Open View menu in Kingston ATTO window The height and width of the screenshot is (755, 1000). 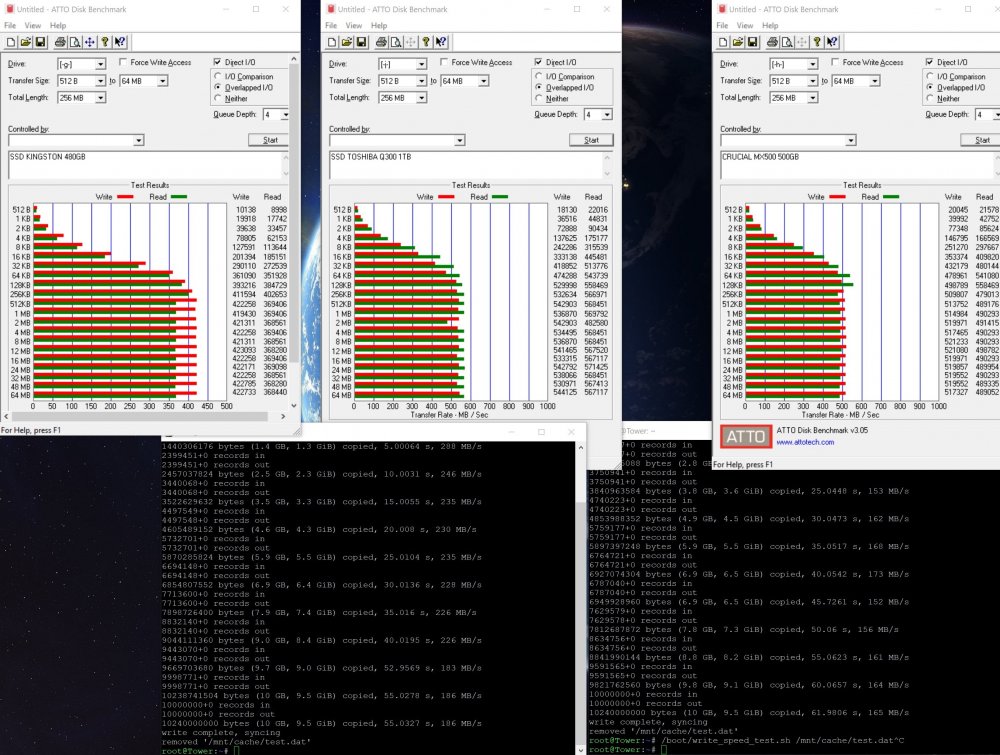pyautogui.click(x=33, y=26)
